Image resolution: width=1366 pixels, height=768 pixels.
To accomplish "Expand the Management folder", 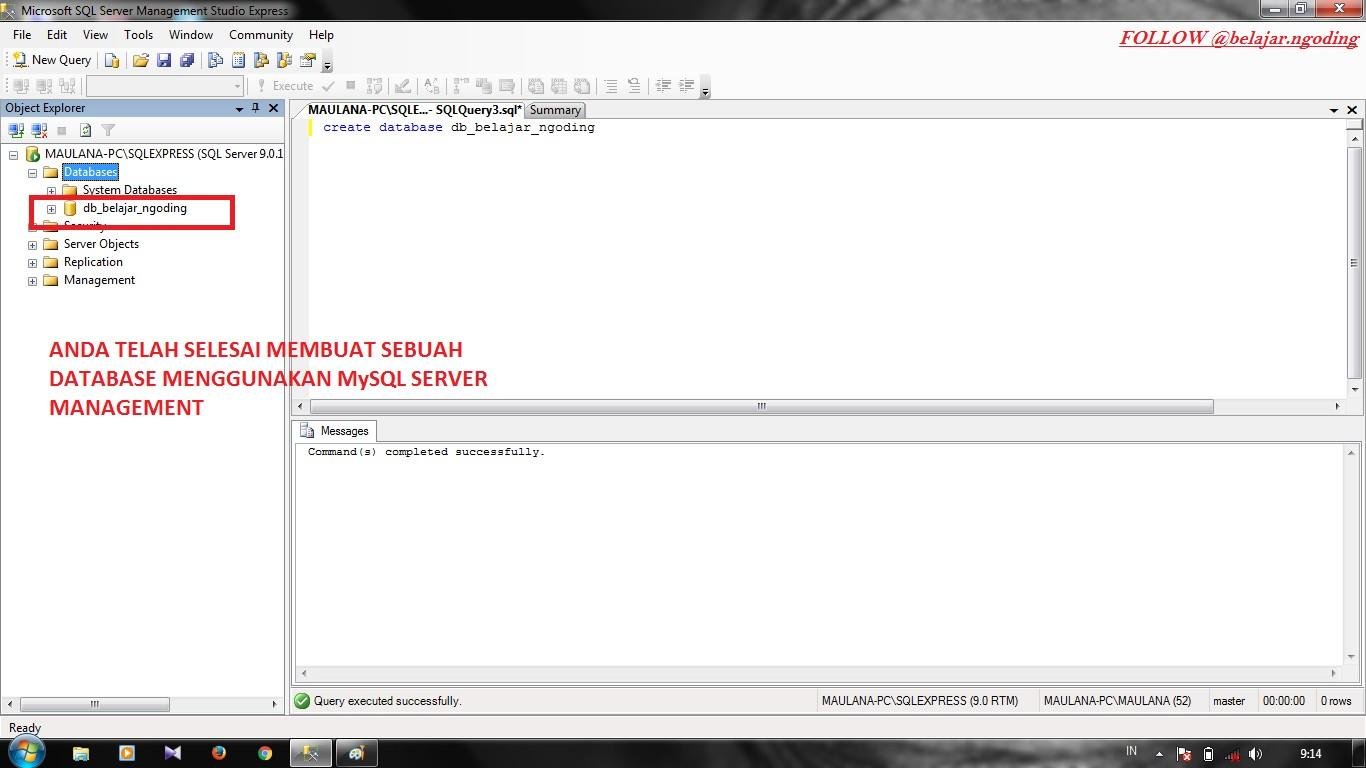I will (x=32, y=281).
